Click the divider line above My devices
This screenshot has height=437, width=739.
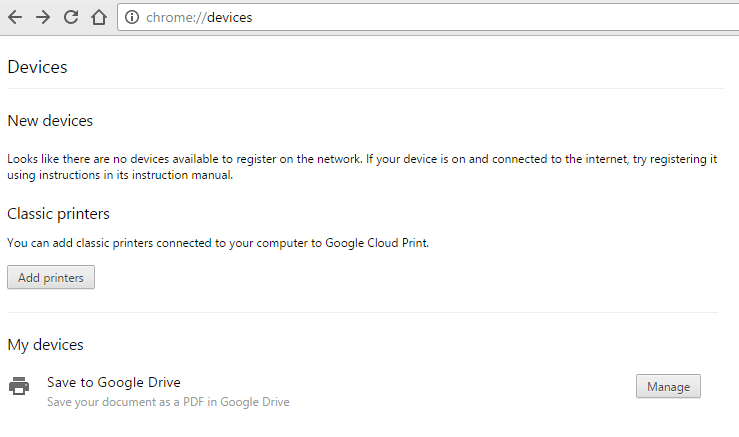(x=362, y=312)
